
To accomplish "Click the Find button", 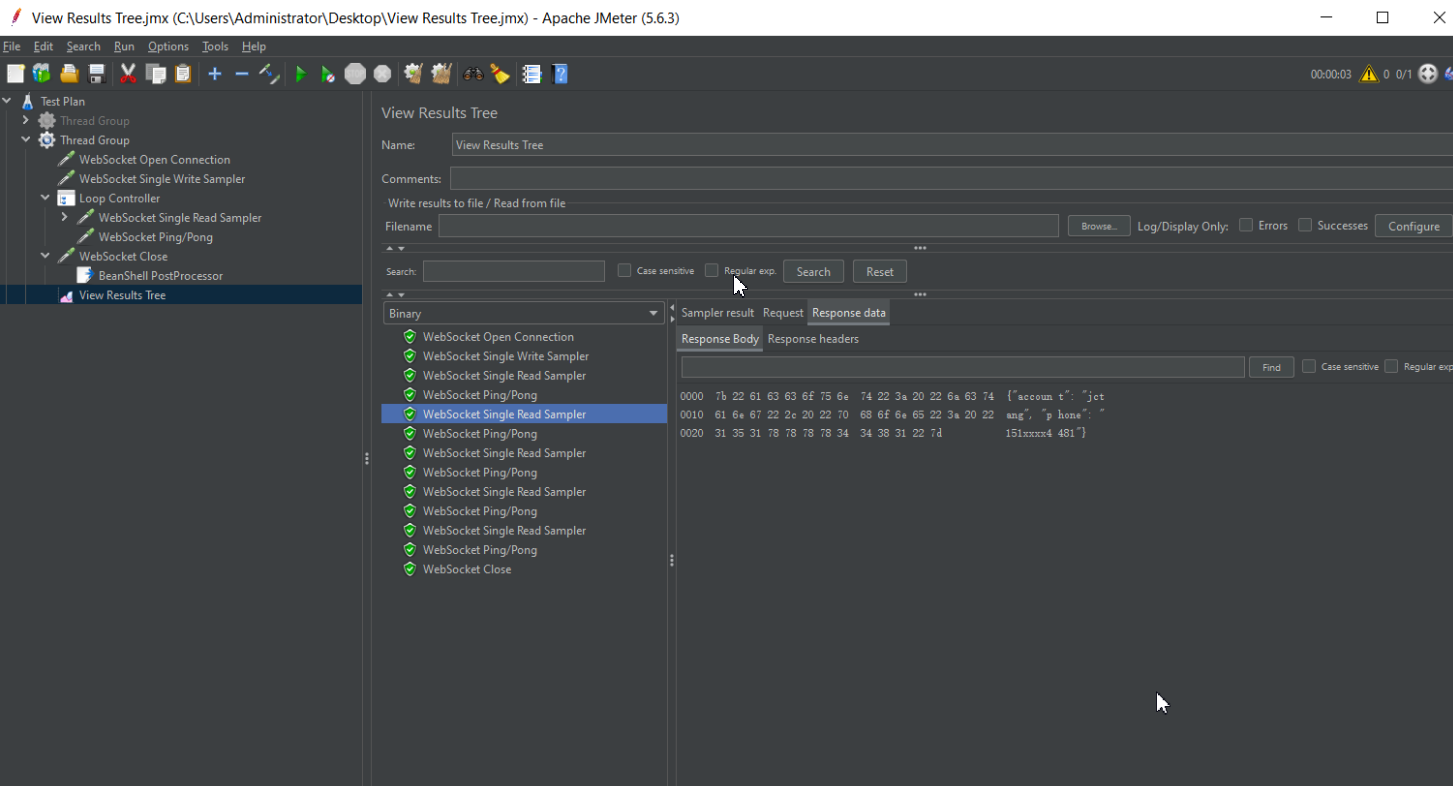I will click(x=1271, y=367).
